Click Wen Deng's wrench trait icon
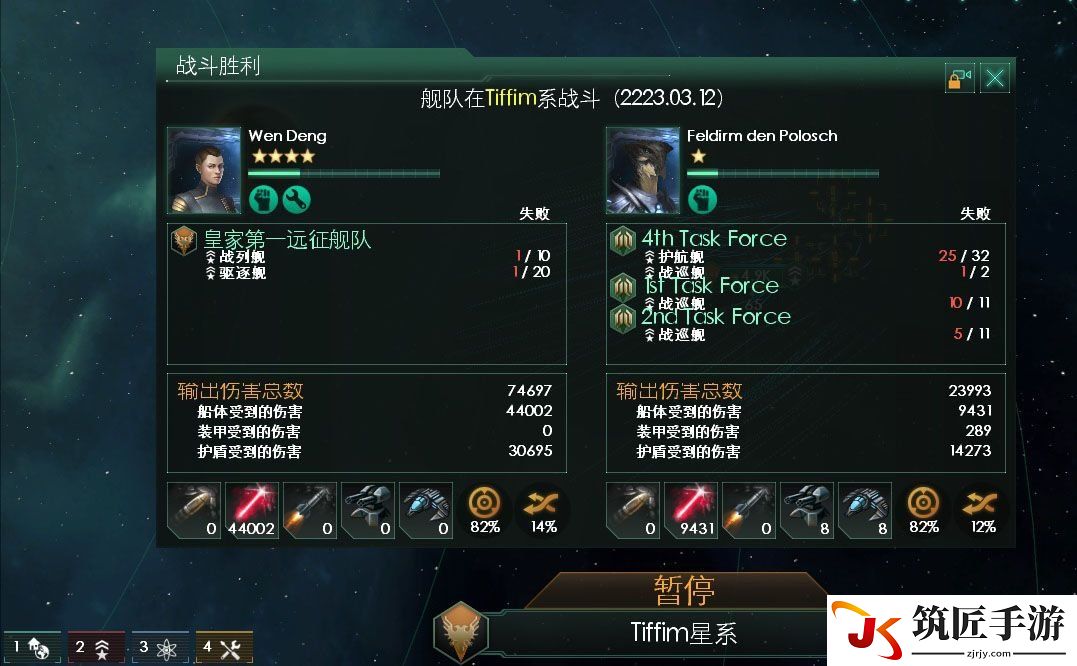The height and width of the screenshot is (666, 1077). [296, 200]
